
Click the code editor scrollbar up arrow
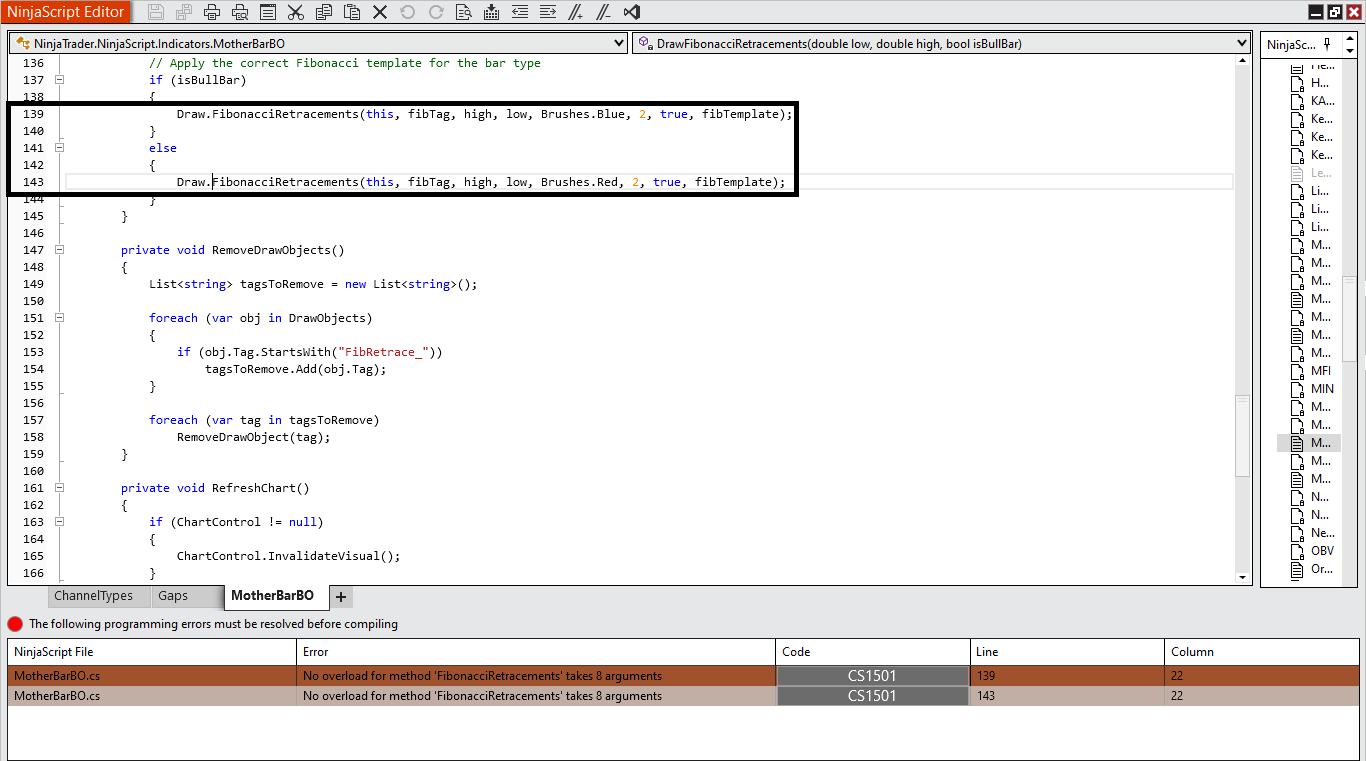point(1243,63)
